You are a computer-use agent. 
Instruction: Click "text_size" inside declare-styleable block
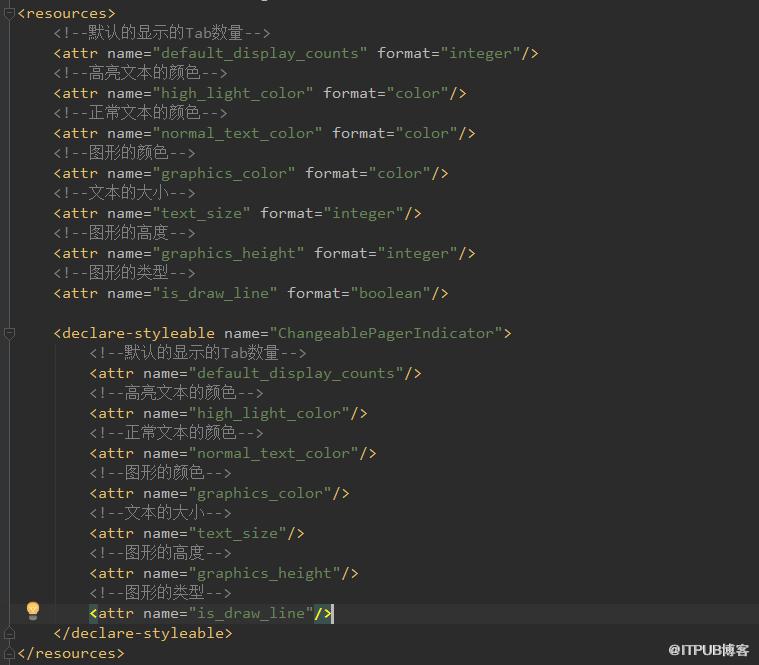238,533
